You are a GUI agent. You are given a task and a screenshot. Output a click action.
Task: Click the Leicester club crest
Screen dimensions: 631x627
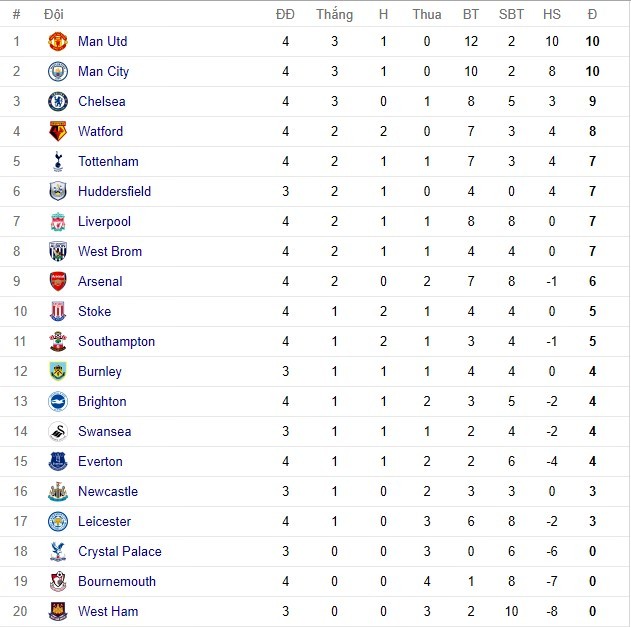point(57,521)
